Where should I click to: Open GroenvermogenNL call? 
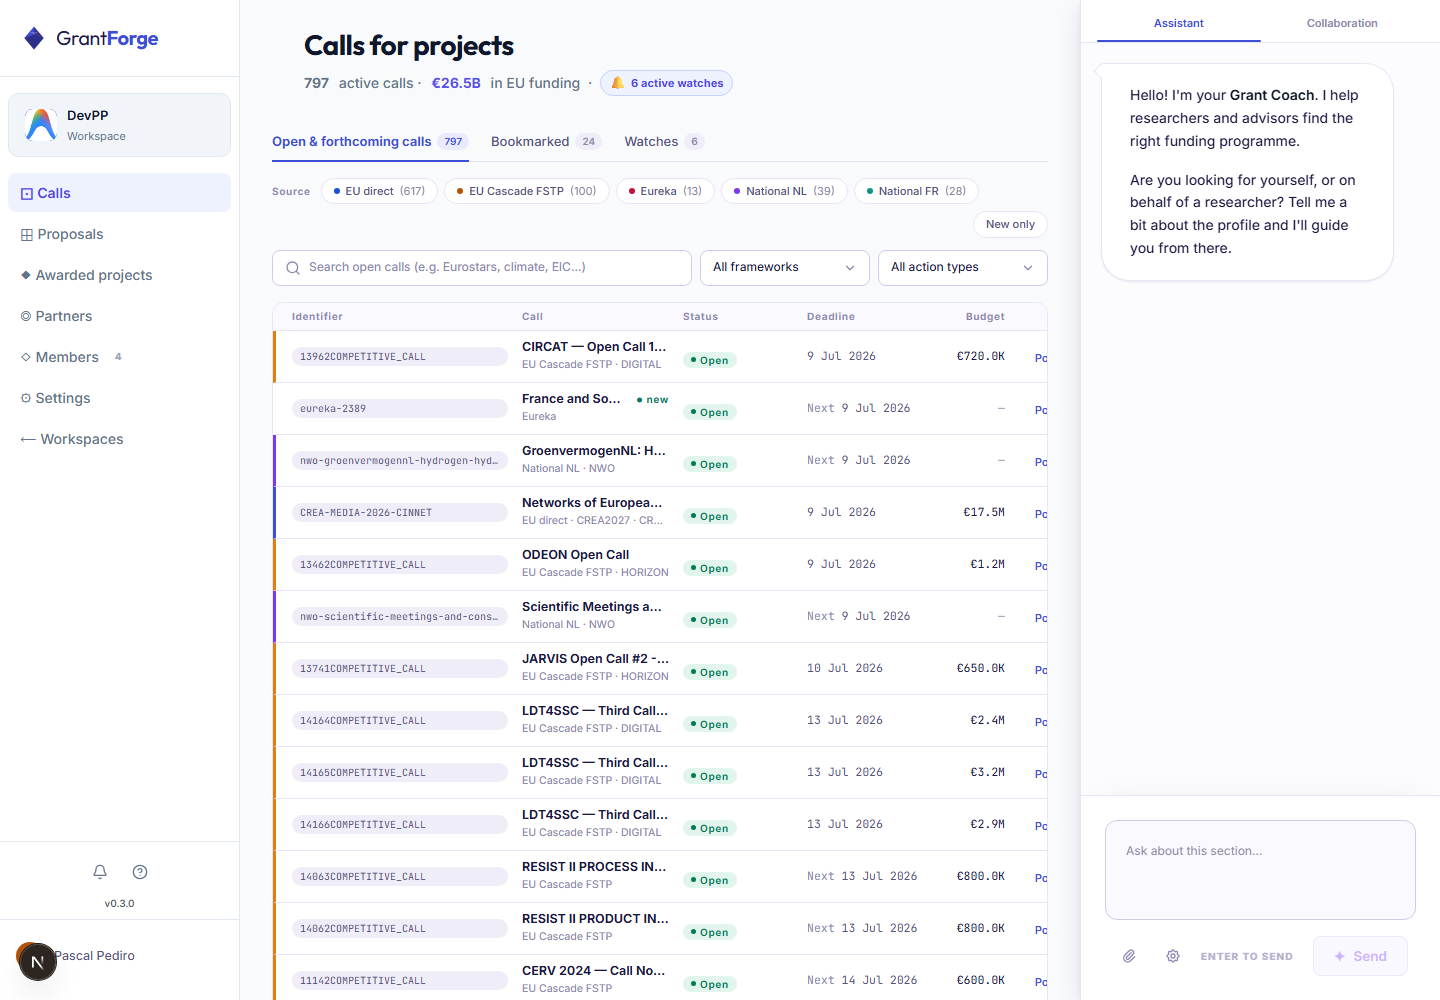pos(660,461)
